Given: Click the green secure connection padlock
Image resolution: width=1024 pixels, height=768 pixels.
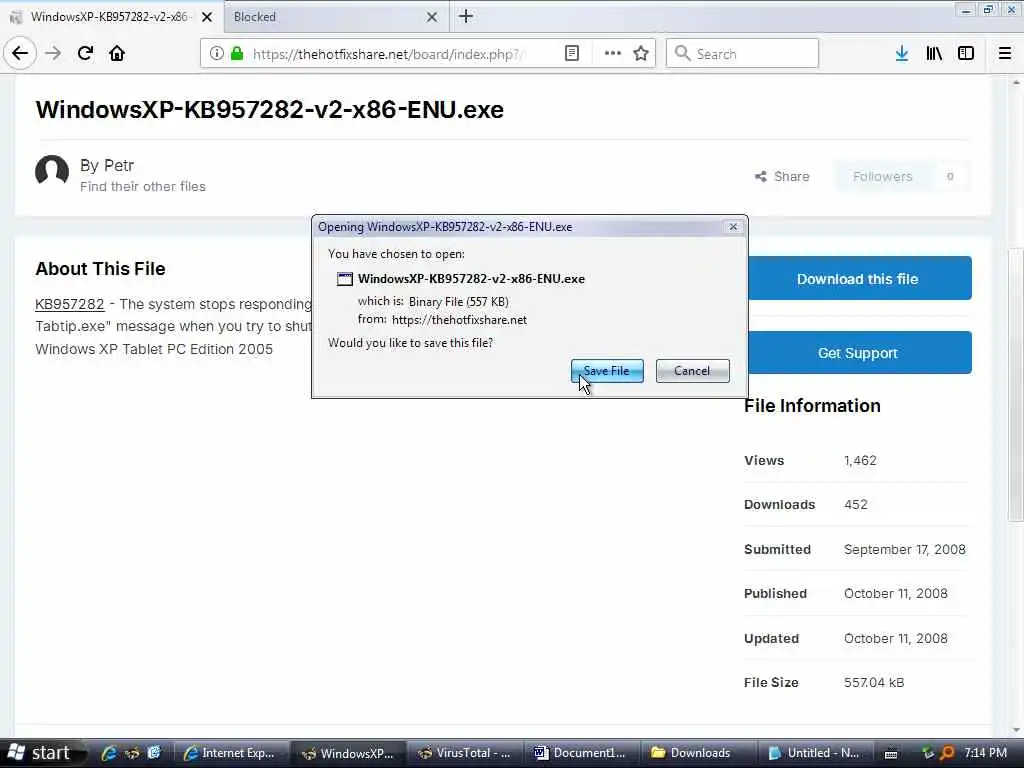Looking at the screenshot, I should pos(237,54).
